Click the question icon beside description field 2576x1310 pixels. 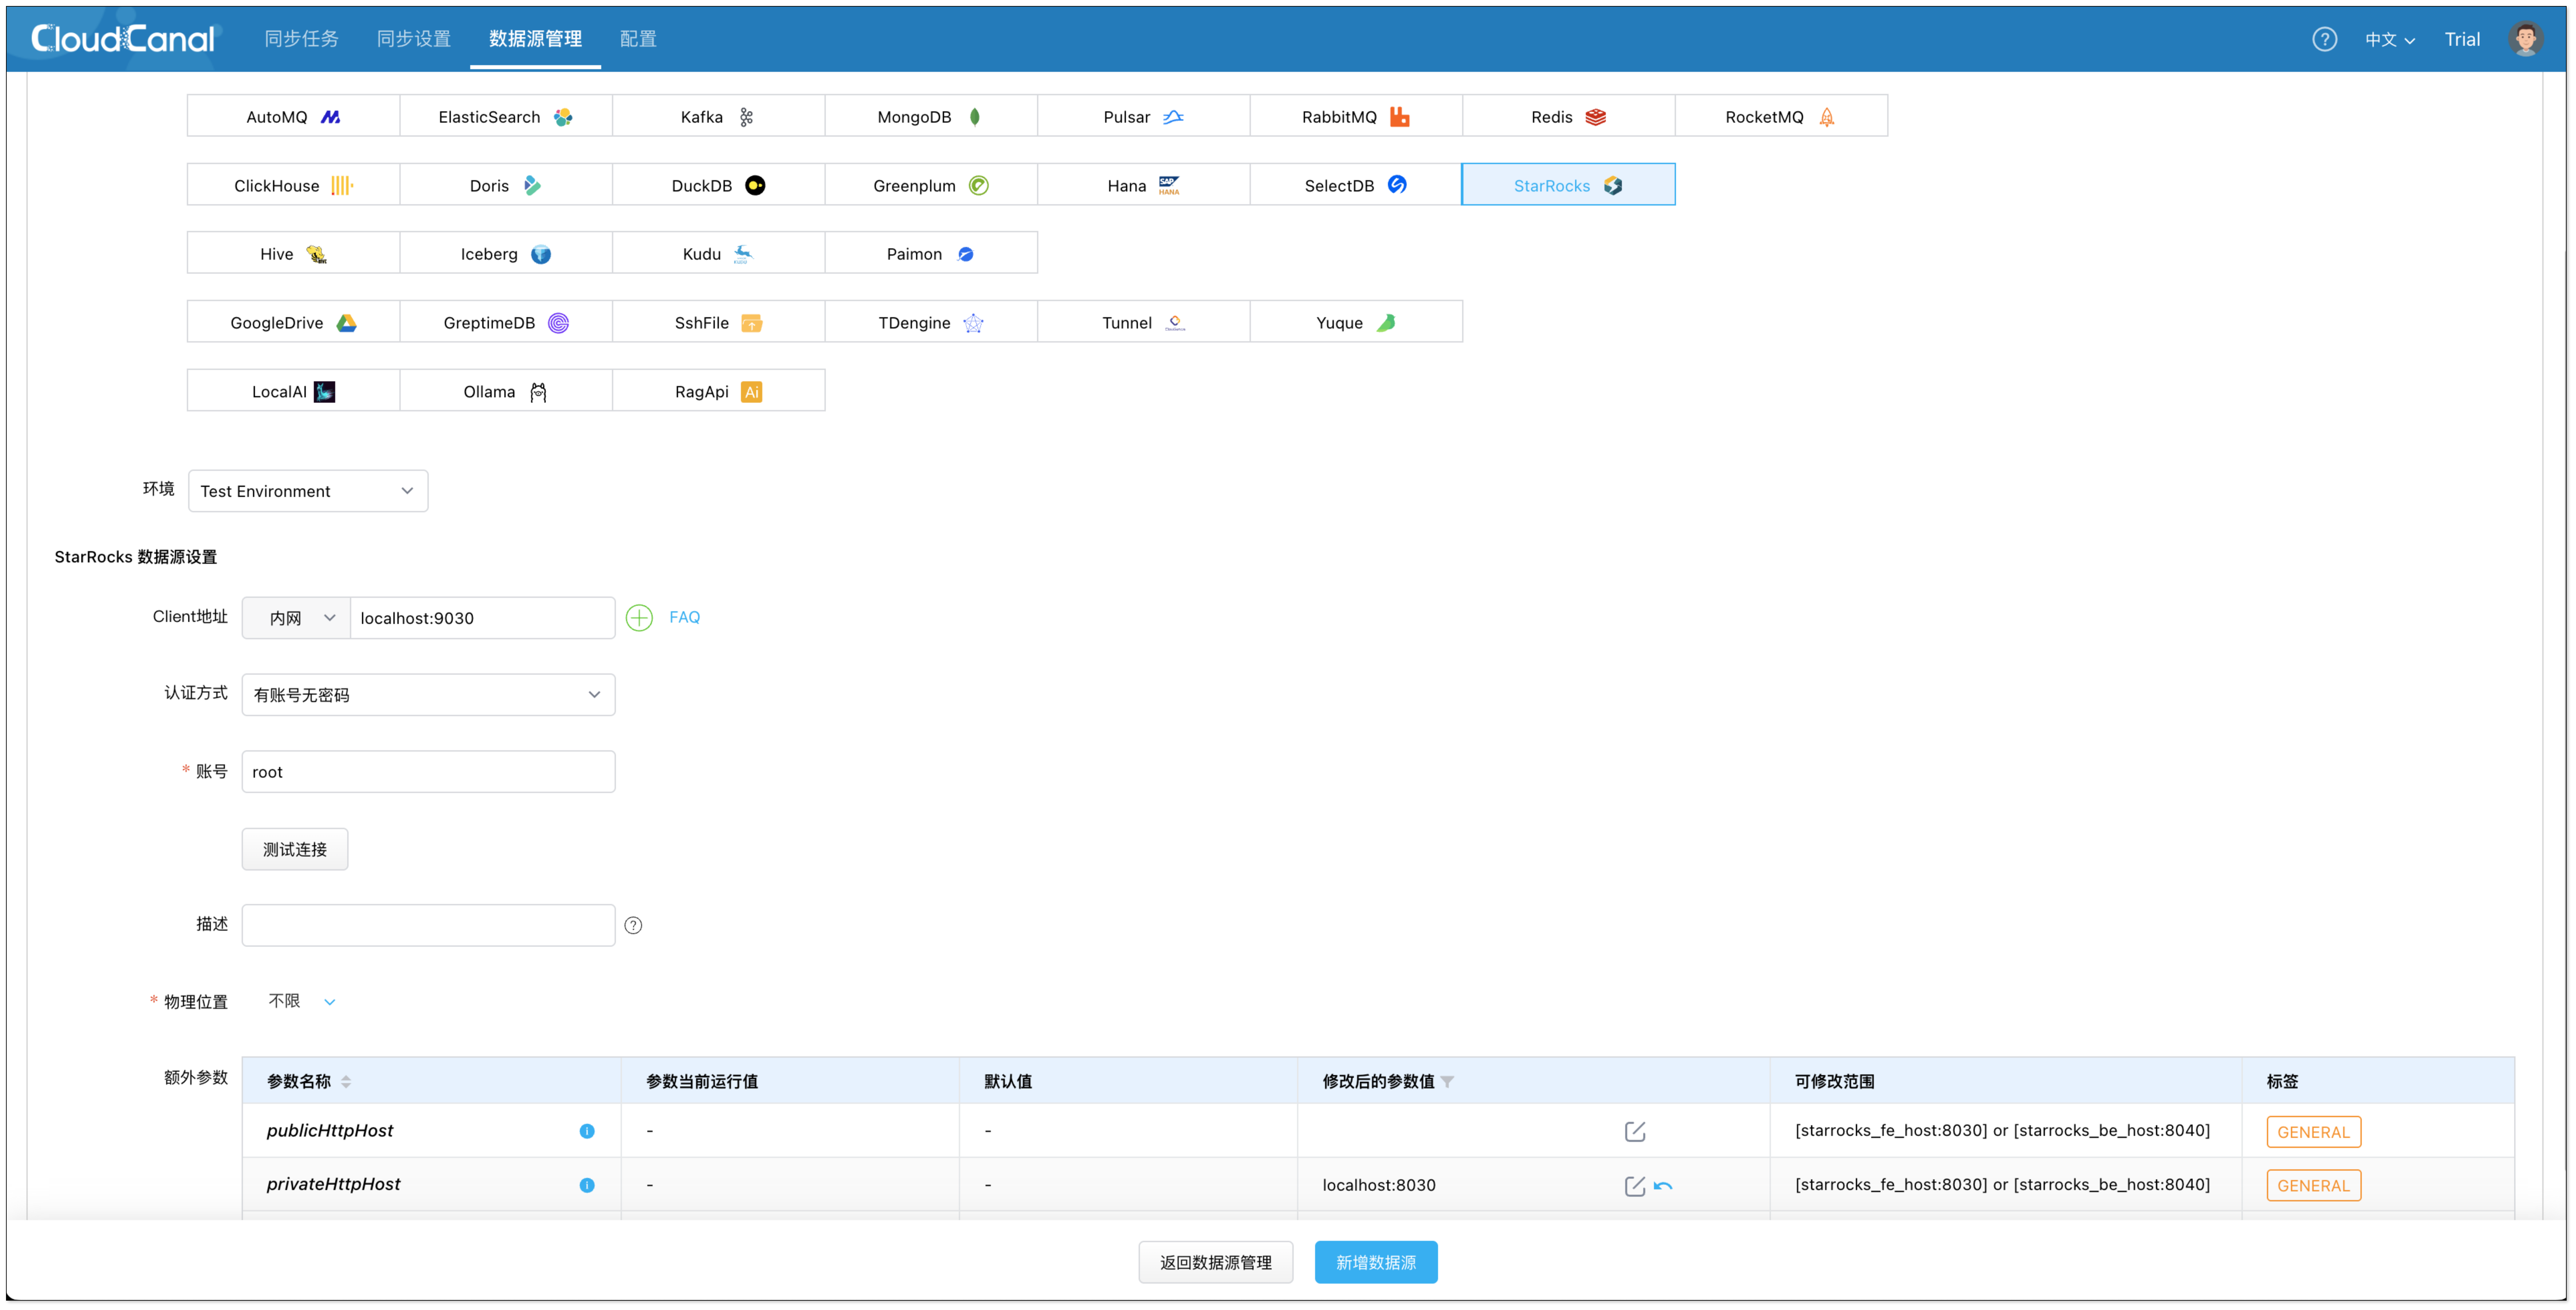pos(633,925)
